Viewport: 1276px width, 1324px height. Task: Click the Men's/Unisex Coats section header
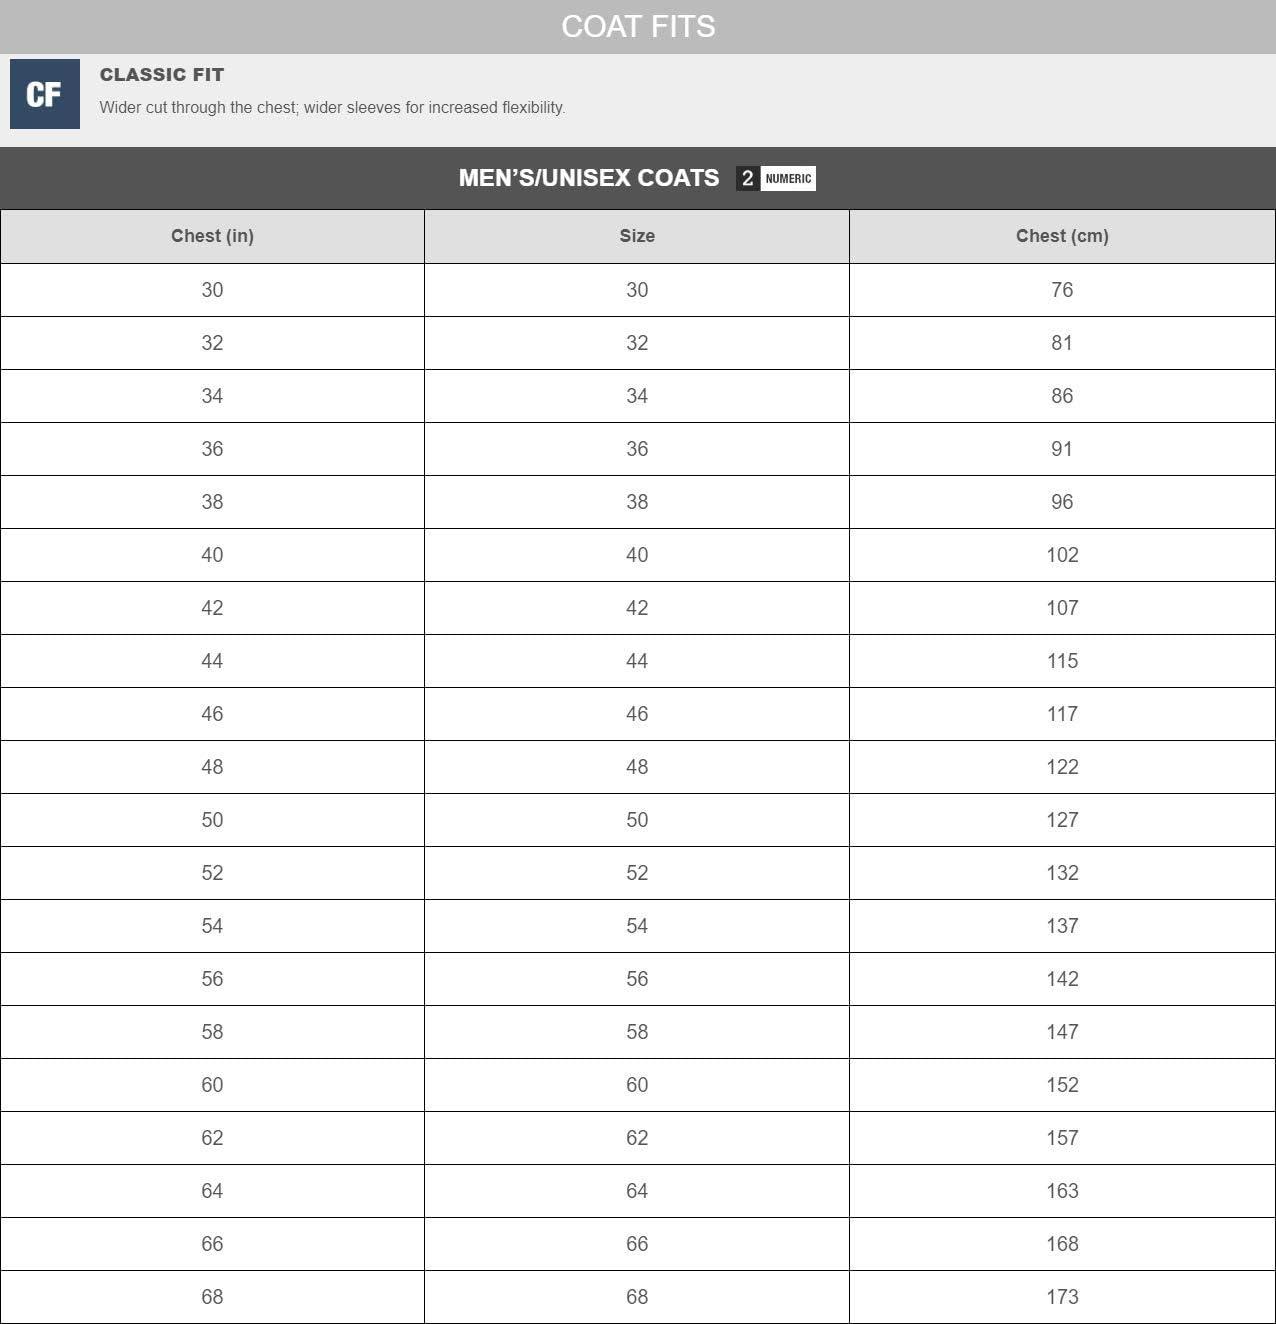coord(588,178)
